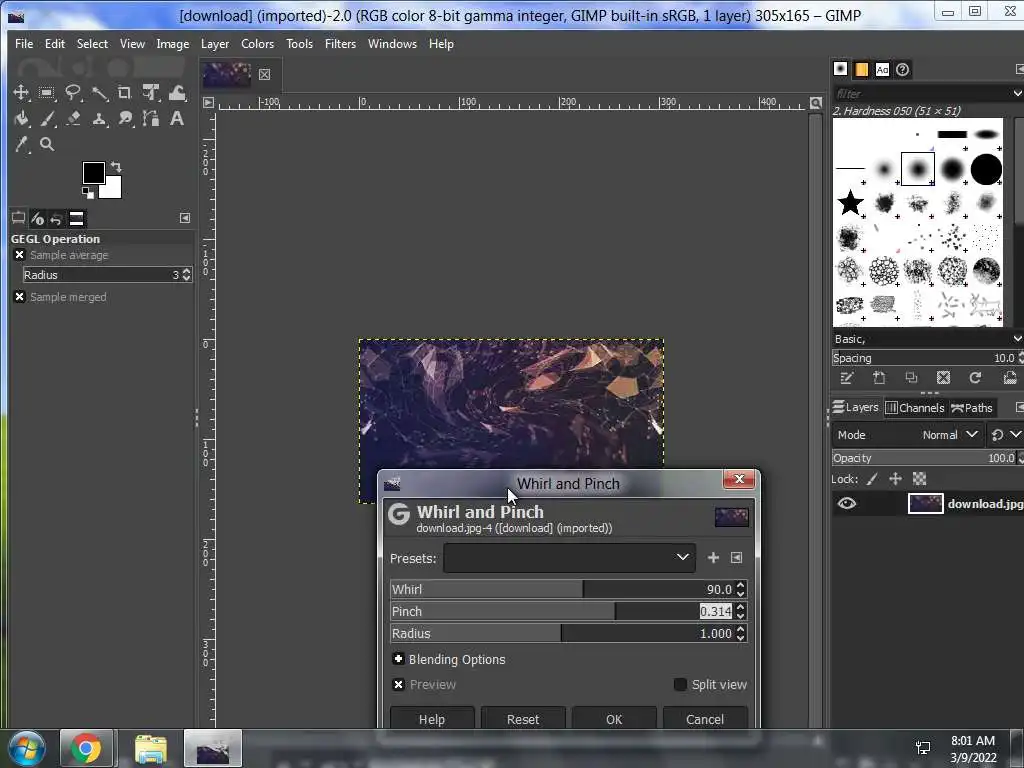Select the Smudge tool
1024x768 pixels.
coord(125,119)
